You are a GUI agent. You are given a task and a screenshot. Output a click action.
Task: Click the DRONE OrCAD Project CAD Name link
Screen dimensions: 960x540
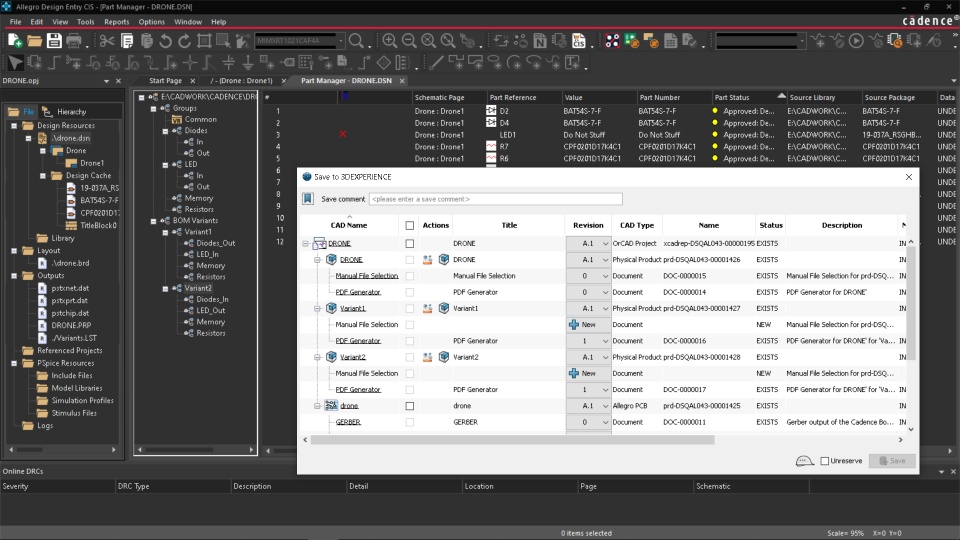click(x=339, y=243)
